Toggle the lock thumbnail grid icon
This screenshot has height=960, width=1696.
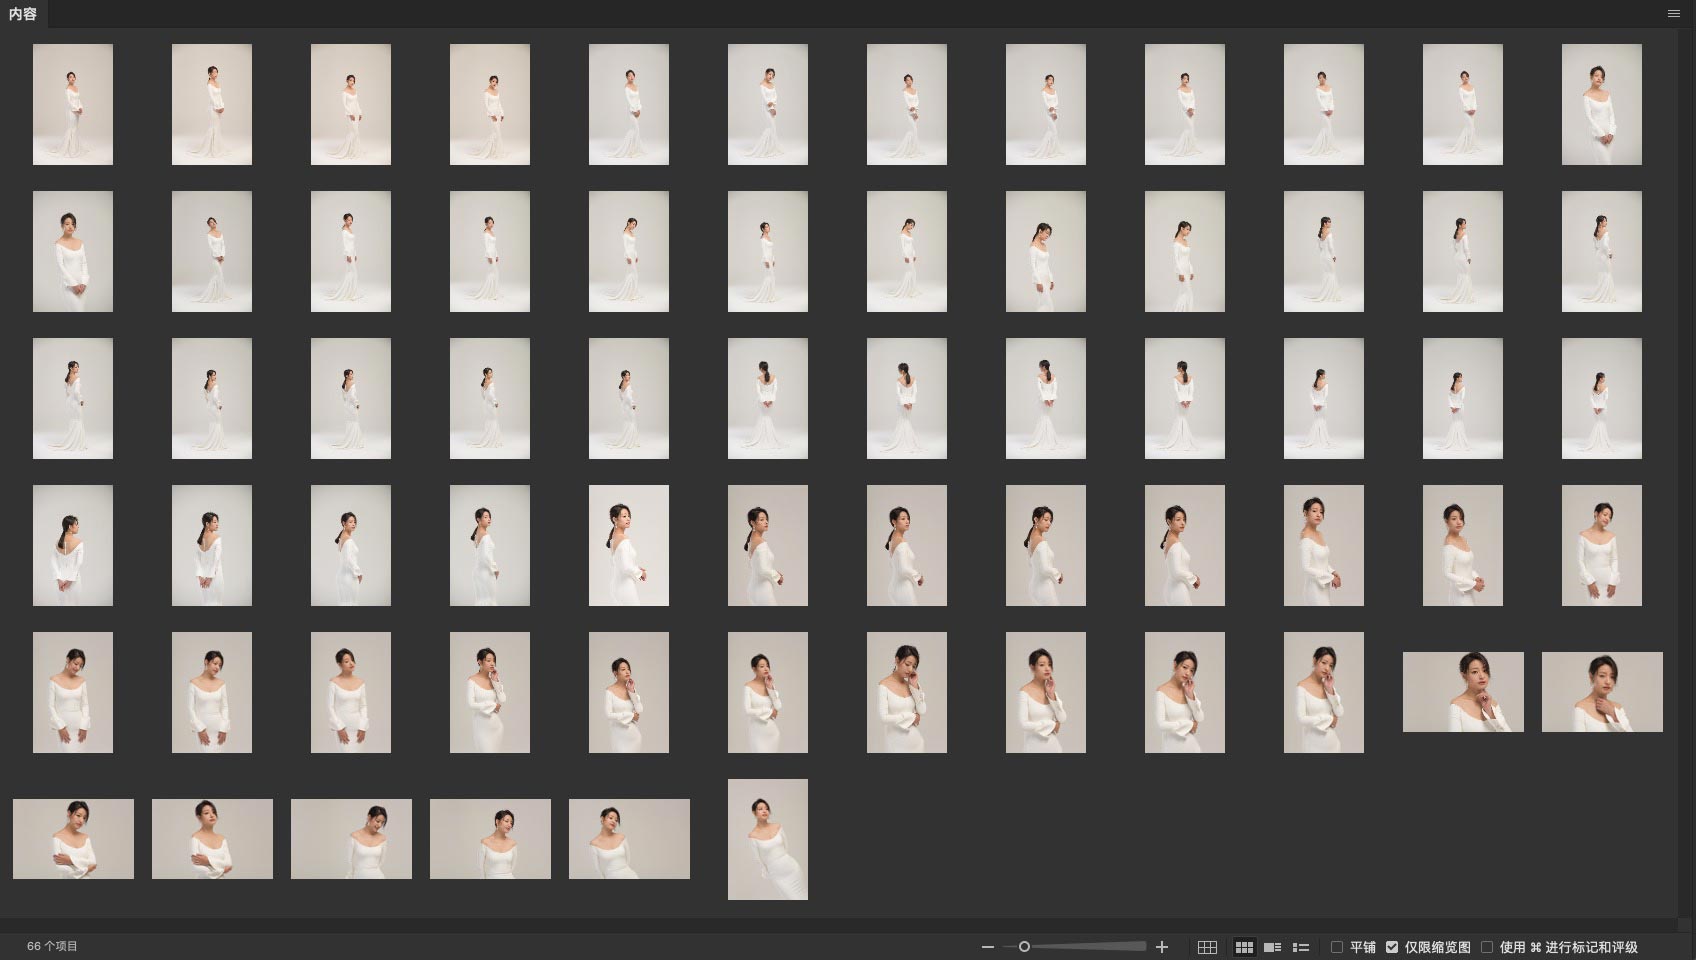tap(1207, 947)
